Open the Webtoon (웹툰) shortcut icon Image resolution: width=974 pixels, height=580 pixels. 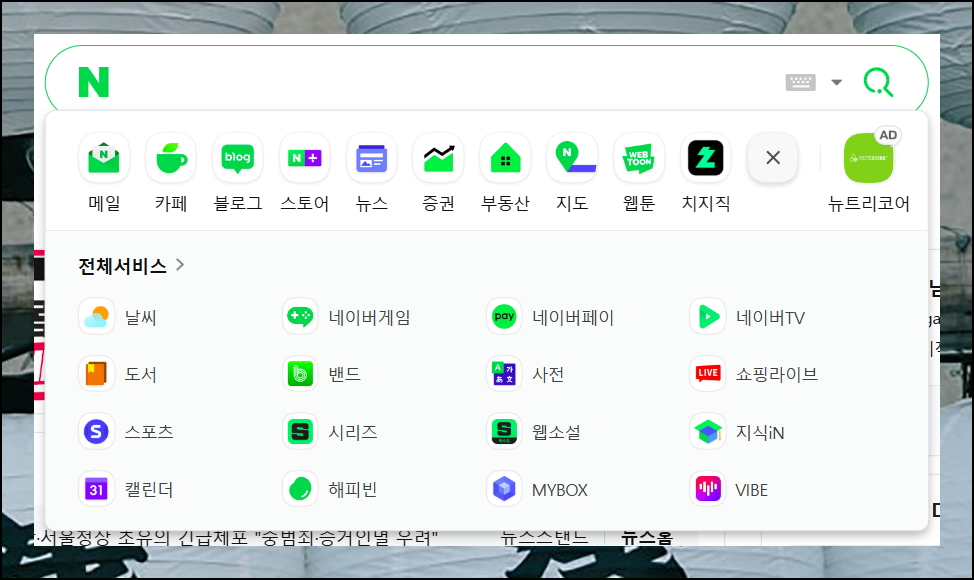pyautogui.click(x=639, y=158)
